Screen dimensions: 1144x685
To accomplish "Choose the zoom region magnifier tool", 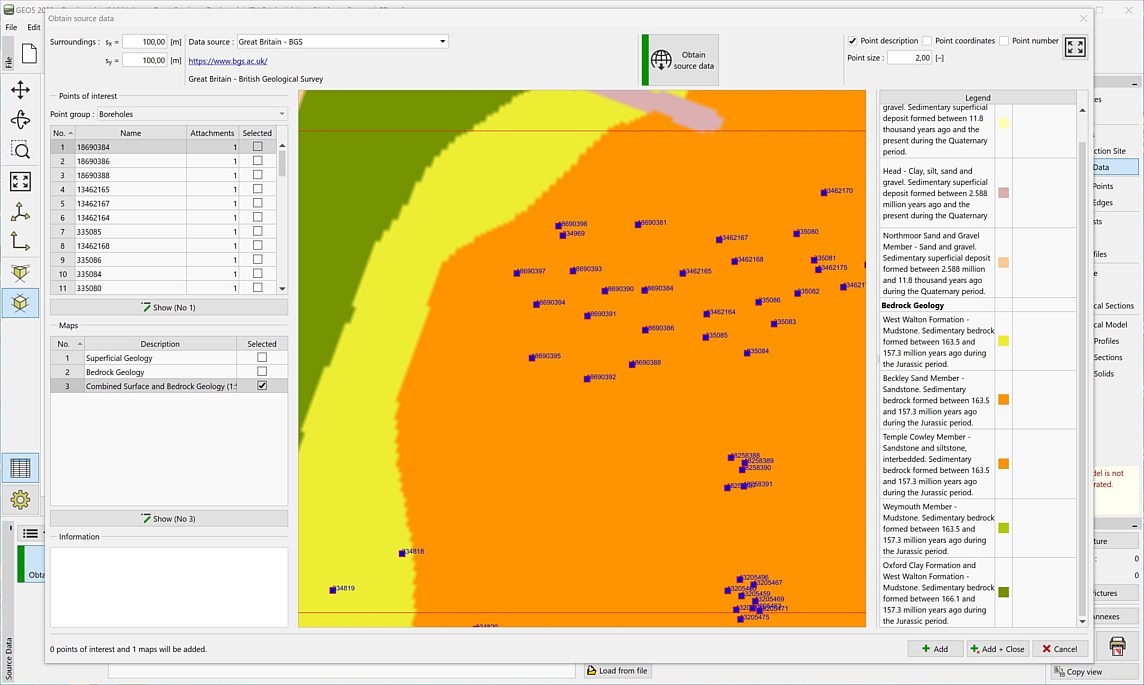I will [20, 150].
